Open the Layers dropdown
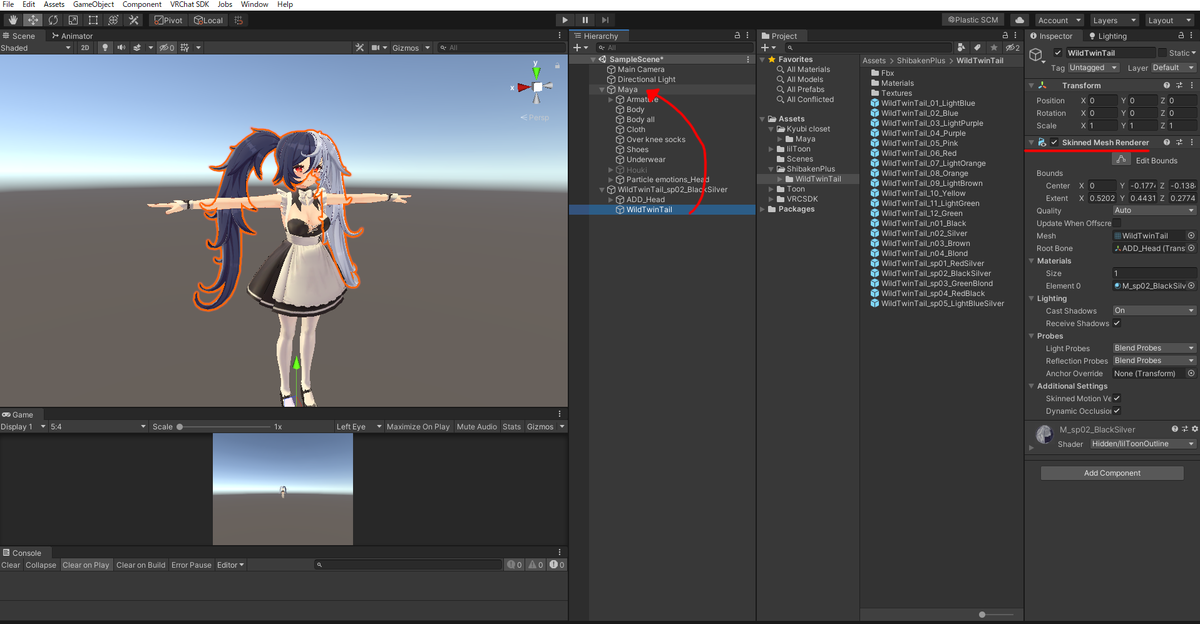The width and height of the screenshot is (1200, 624). coord(1113,20)
